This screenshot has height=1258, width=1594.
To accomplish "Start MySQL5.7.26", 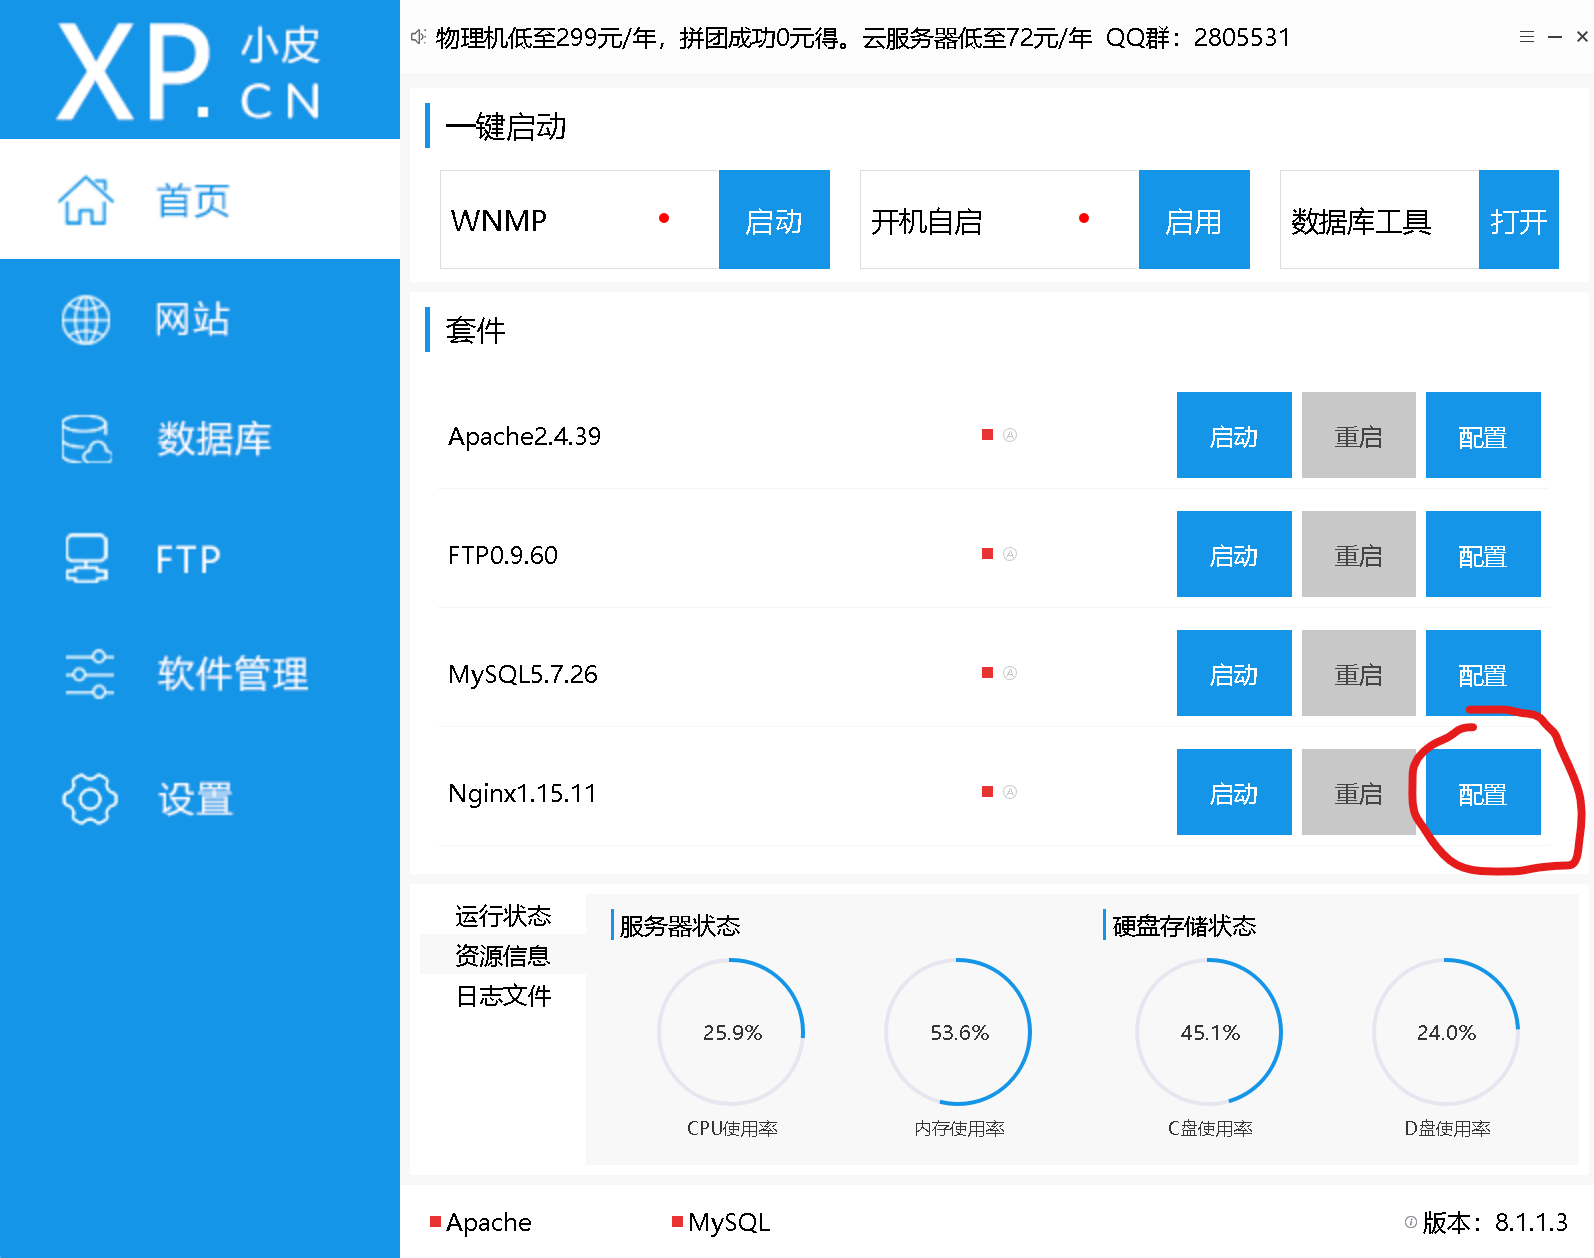I will point(1234,673).
